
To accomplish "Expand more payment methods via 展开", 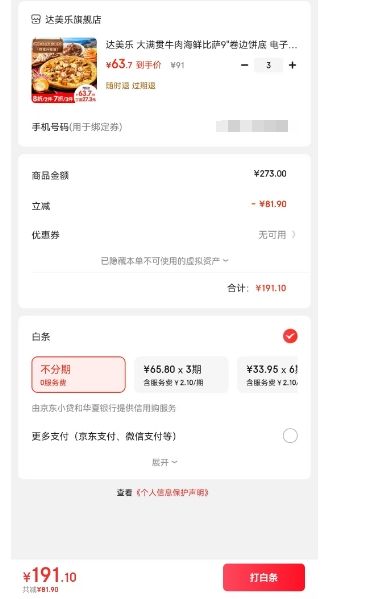I will [x=164, y=462].
